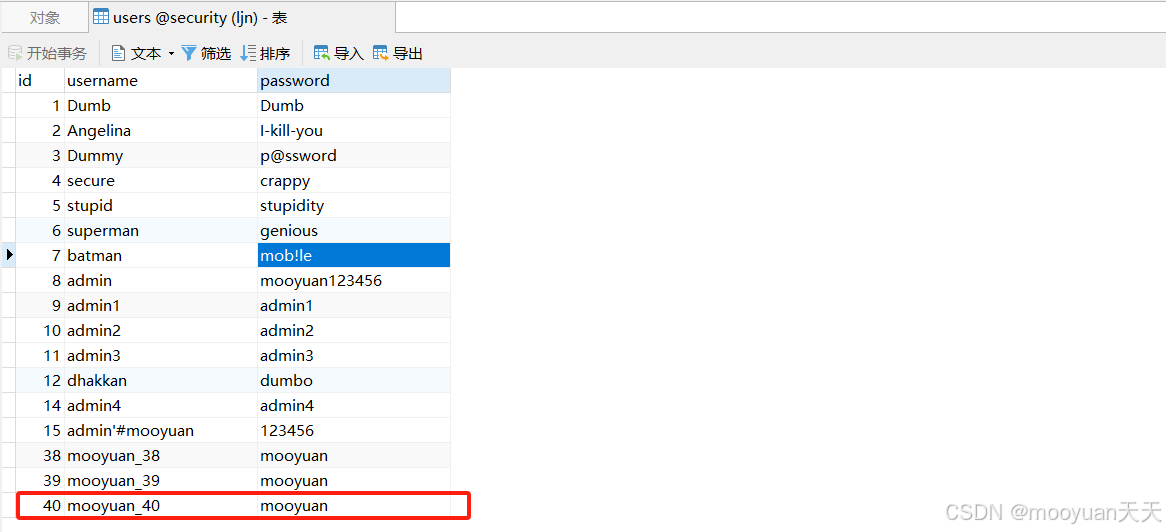Select the username cell admin1
This screenshot has width=1166, height=532.
161,306
